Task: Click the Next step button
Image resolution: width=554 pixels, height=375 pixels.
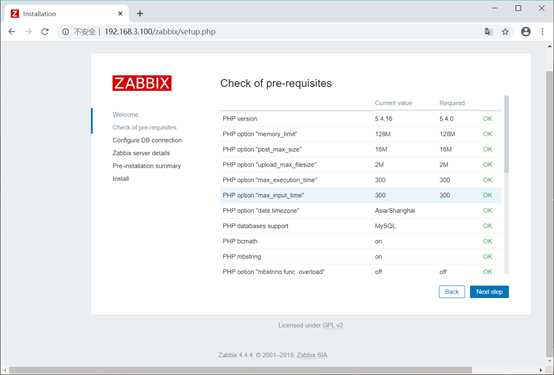Action: (489, 292)
